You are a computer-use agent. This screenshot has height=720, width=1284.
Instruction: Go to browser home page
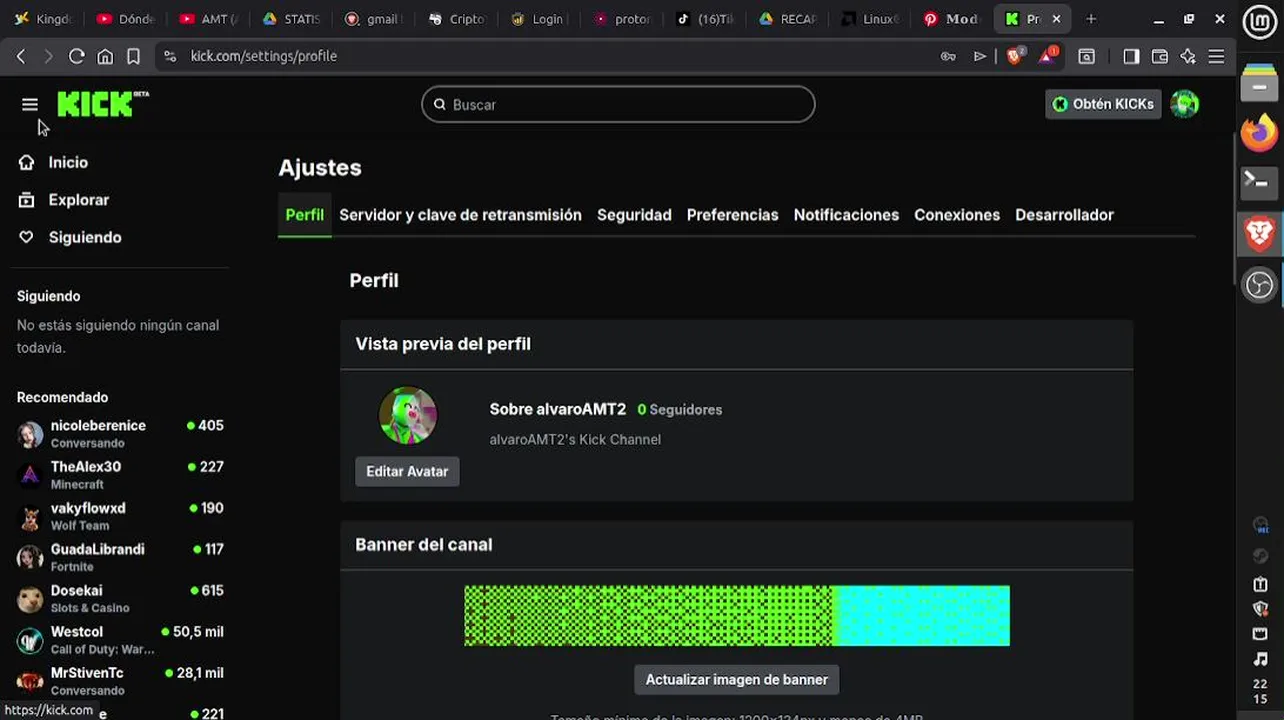[x=105, y=56]
